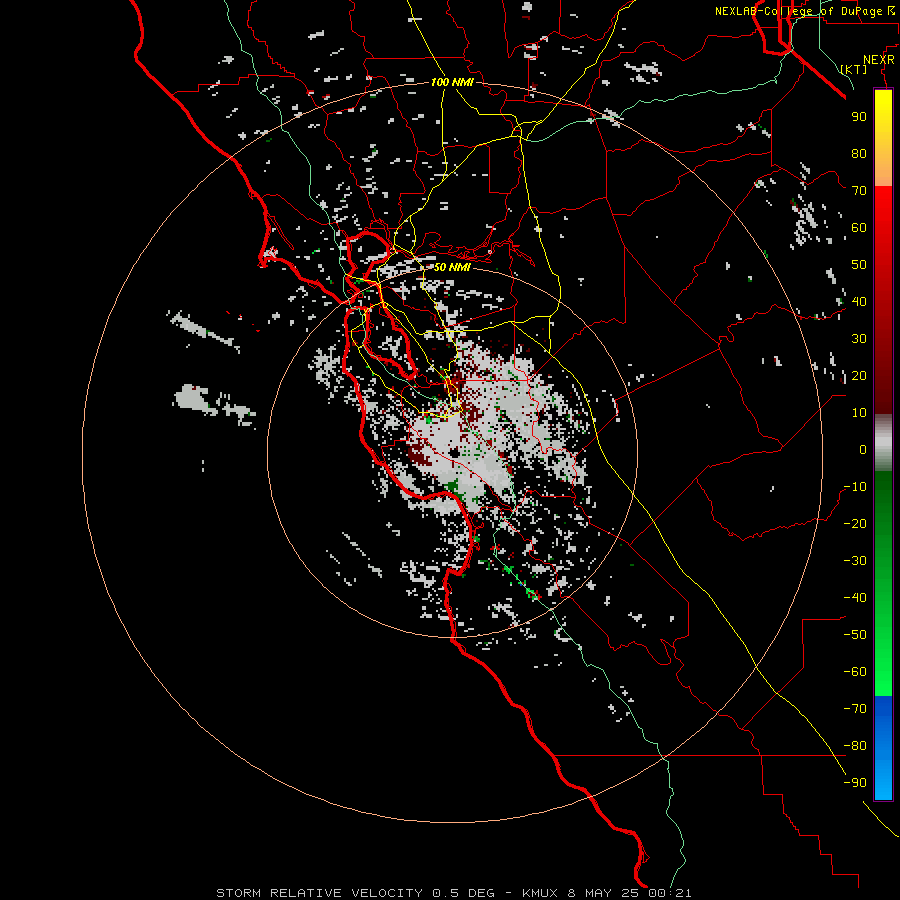Viewport: 900px width, 900px height.
Task: Click the -50 value on the velocity scale
Action: pyautogui.click(x=855, y=635)
